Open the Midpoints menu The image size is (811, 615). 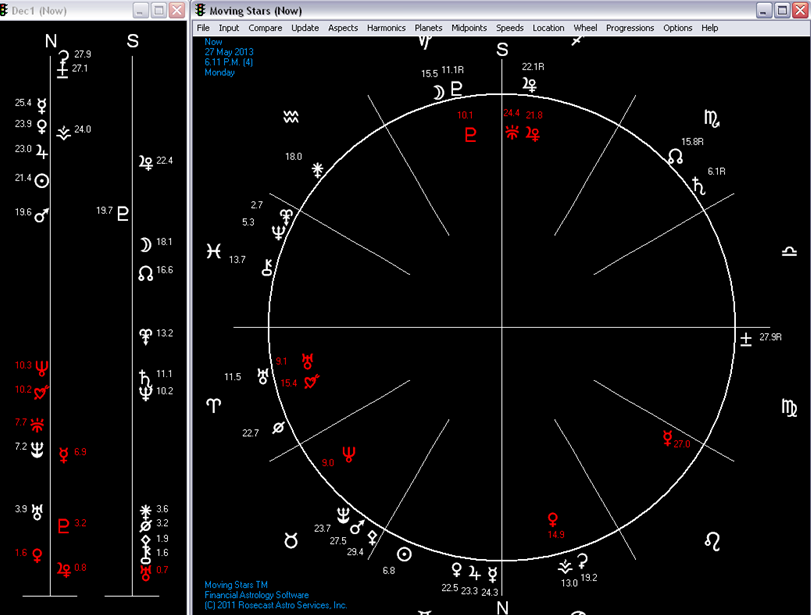pos(469,28)
